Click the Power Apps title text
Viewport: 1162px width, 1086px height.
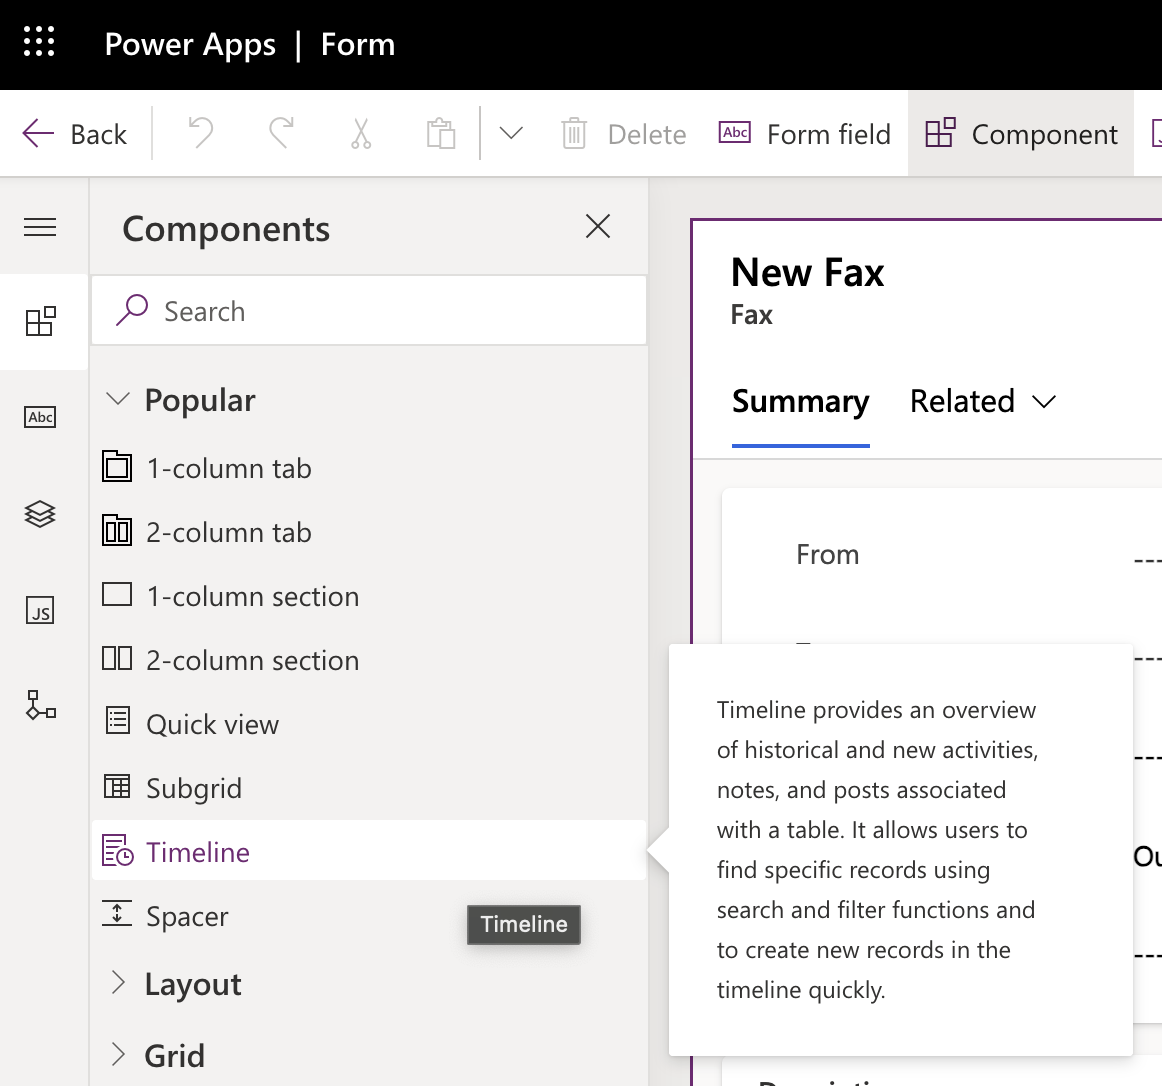[x=190, y=44]
